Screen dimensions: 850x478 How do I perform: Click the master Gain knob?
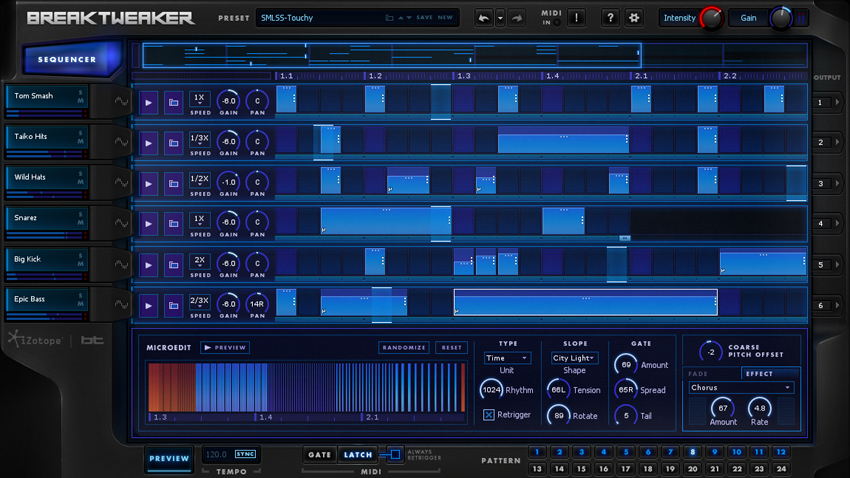(781, 18)
